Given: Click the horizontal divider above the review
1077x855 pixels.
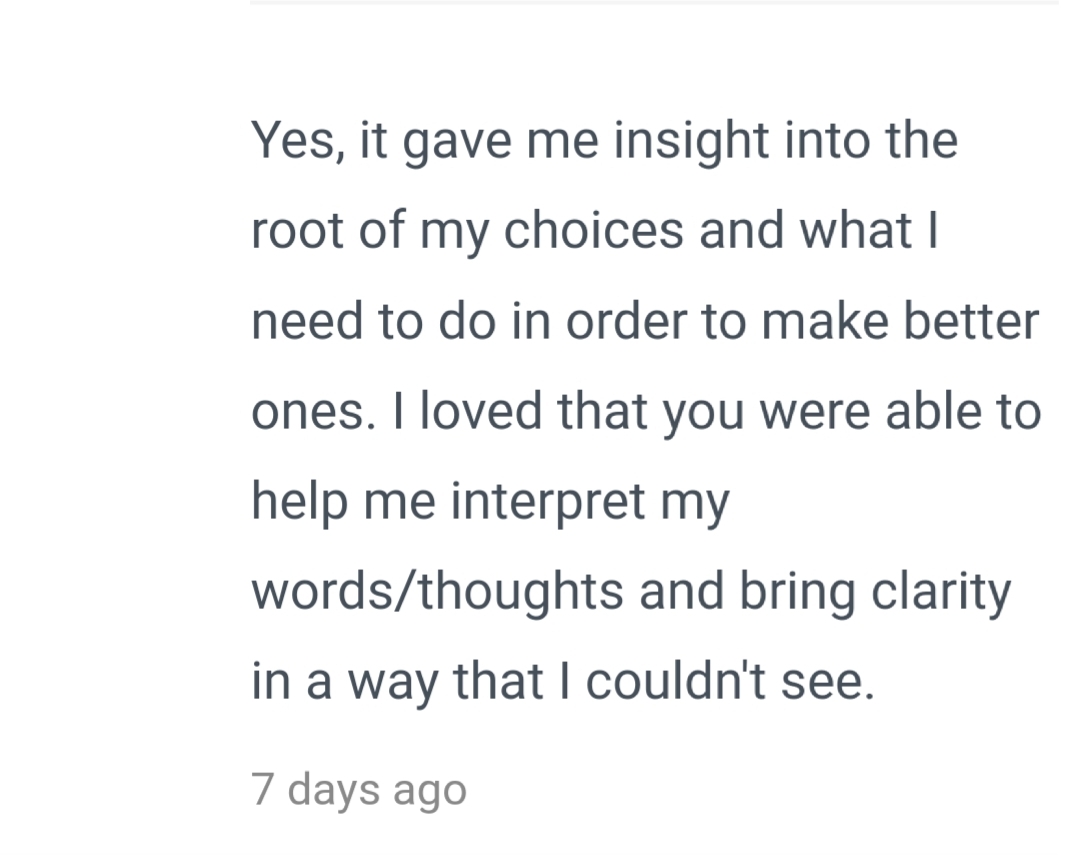Looking at the screenshot, I should 654,2.
